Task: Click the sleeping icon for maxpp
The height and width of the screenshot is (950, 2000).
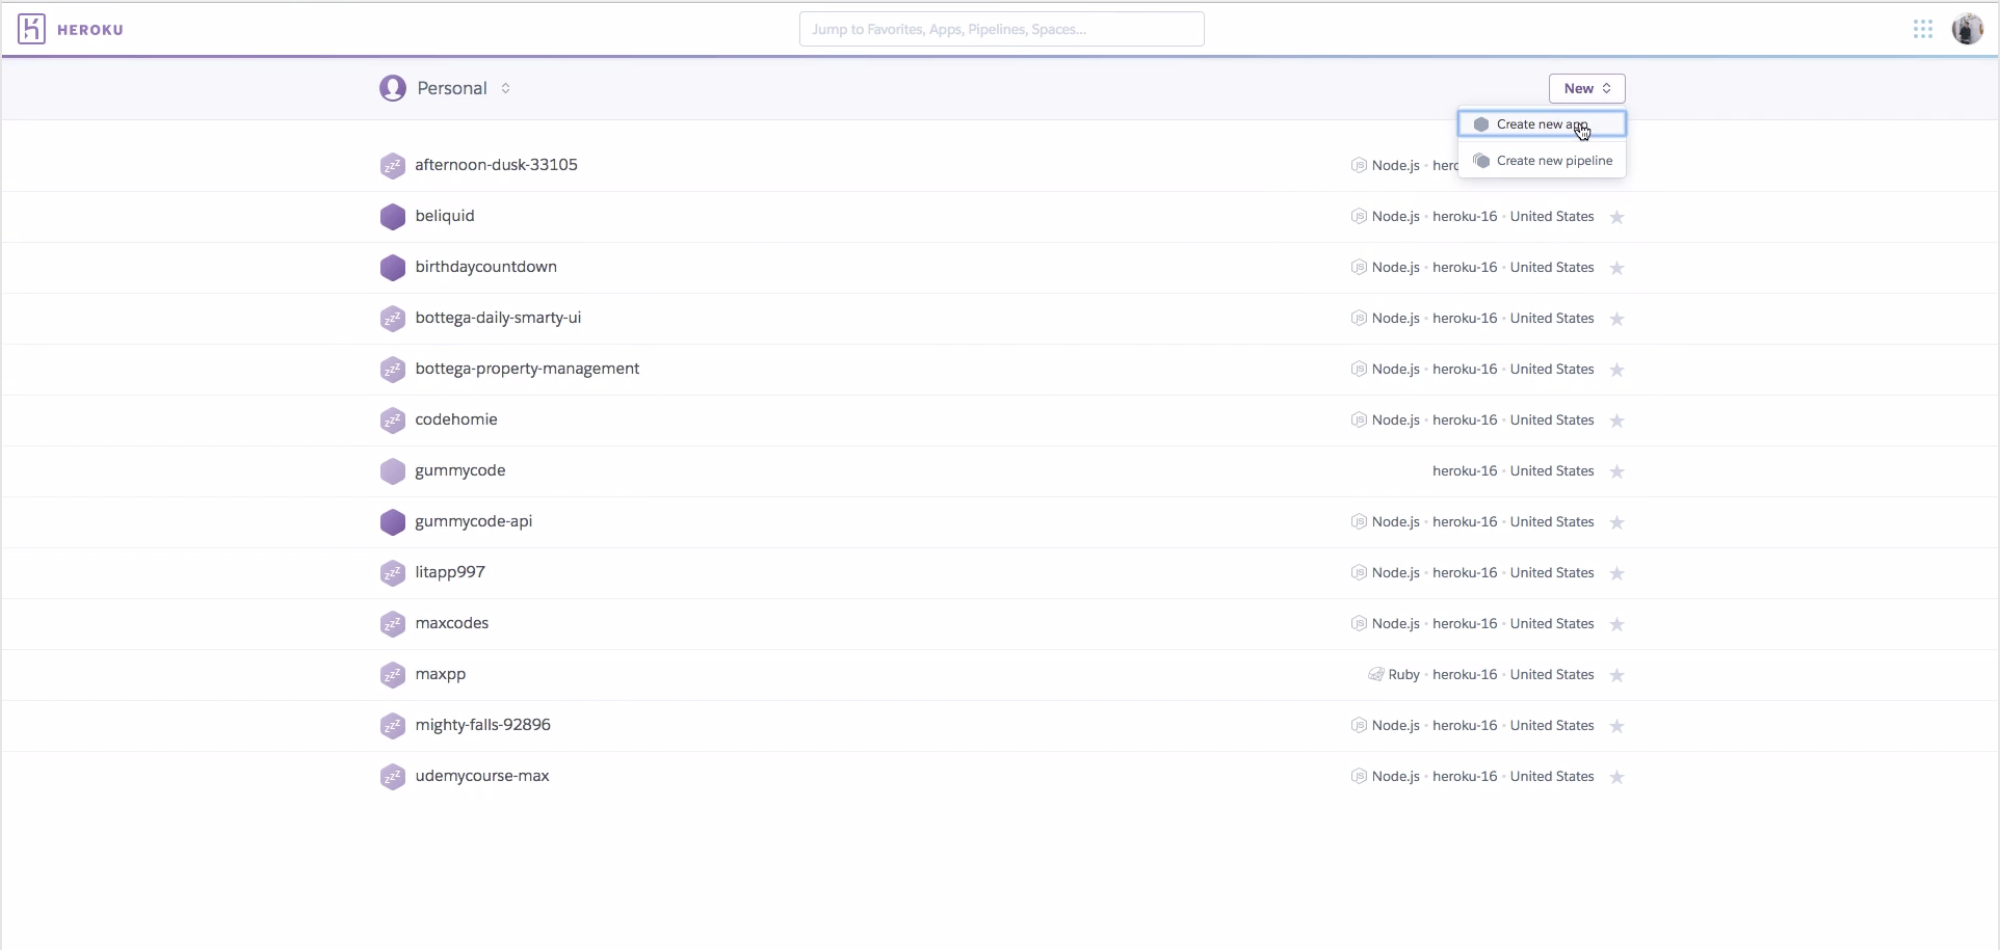Action: click(x=393, y=675)
